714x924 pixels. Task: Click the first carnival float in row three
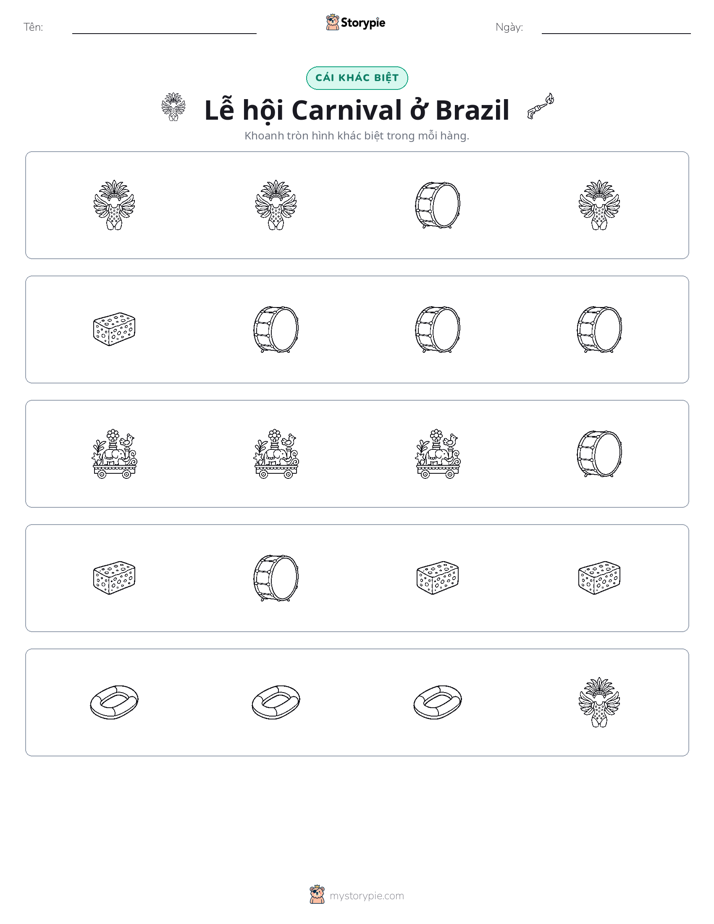coord(114,454)
